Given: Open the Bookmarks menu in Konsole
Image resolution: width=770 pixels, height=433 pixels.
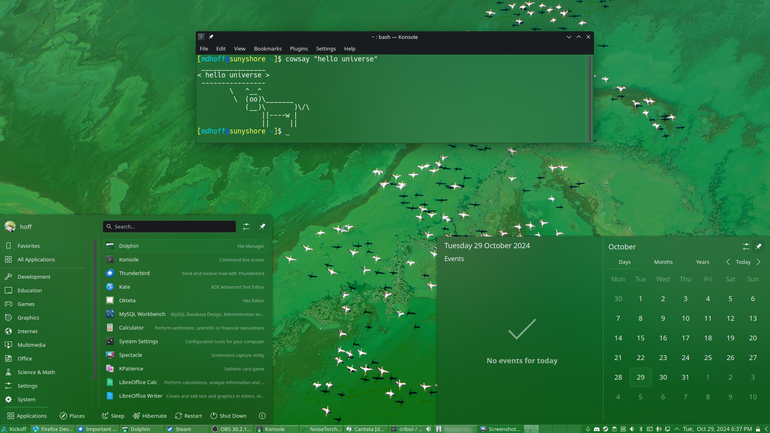Looking at the screenshot, I should [268, 49].
